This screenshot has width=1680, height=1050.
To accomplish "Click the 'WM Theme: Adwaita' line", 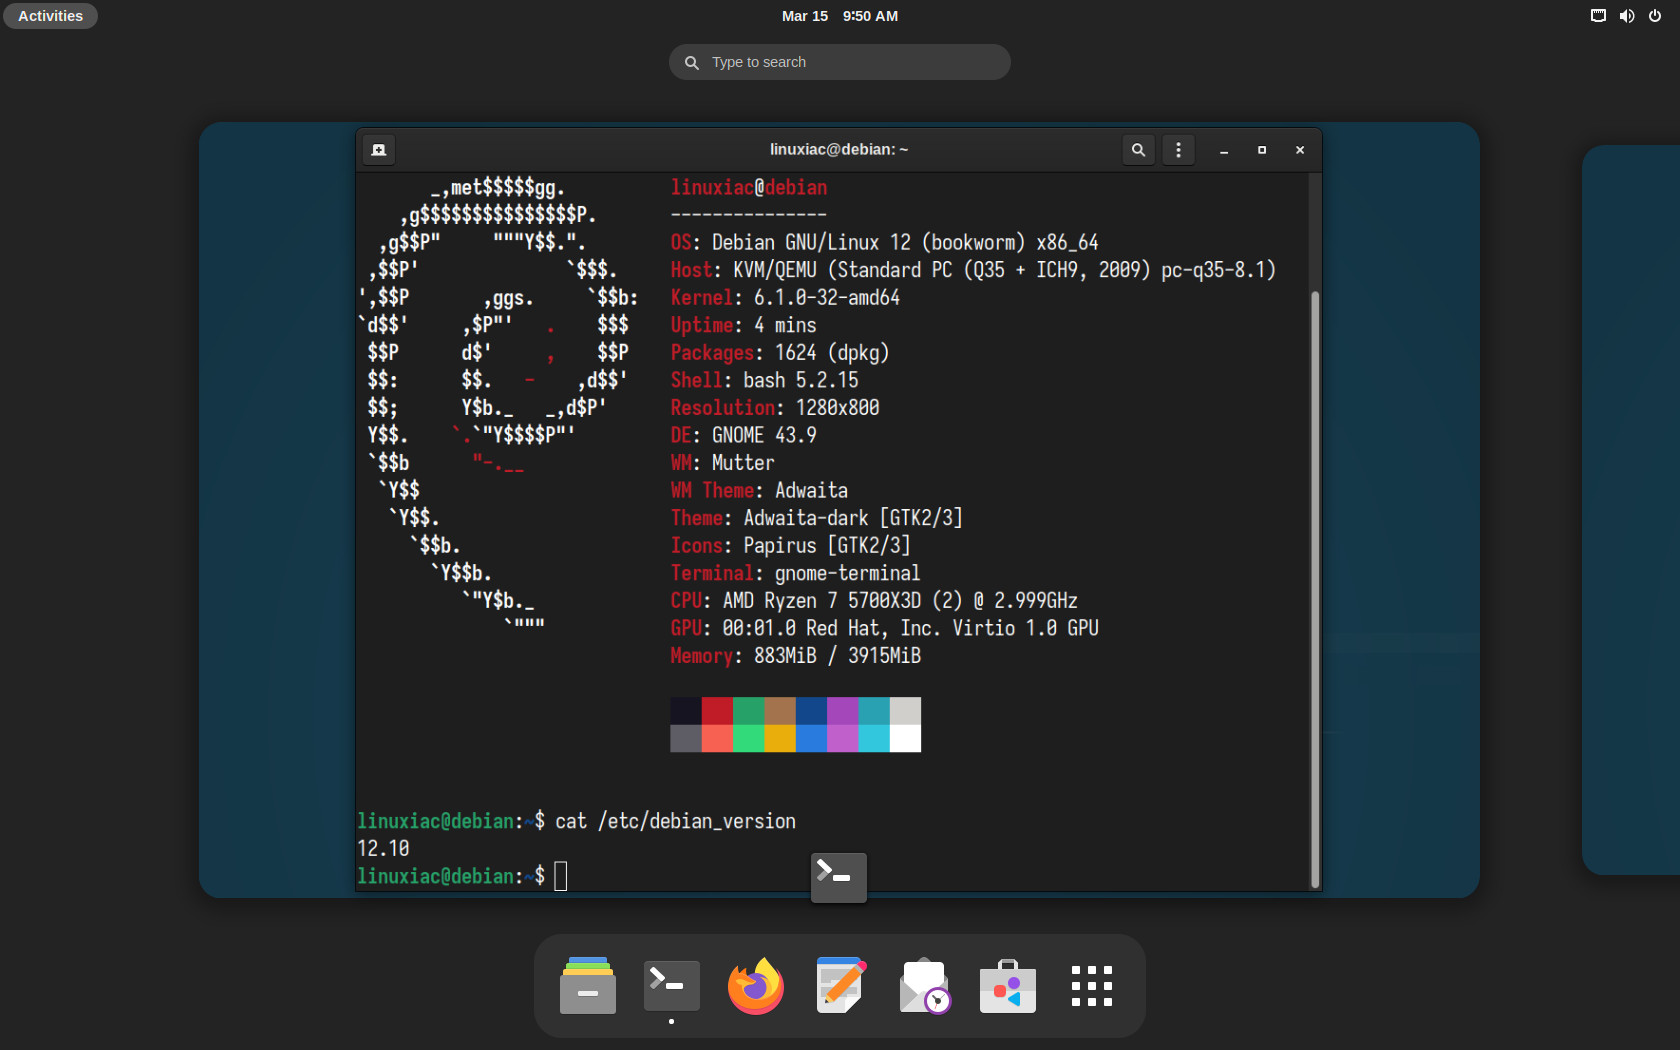I will [759, 491].
